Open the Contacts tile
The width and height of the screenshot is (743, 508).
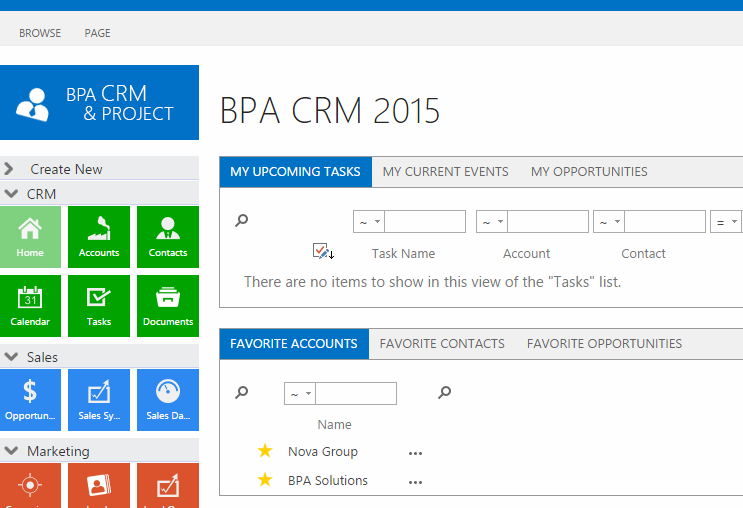tap(168, 236)
